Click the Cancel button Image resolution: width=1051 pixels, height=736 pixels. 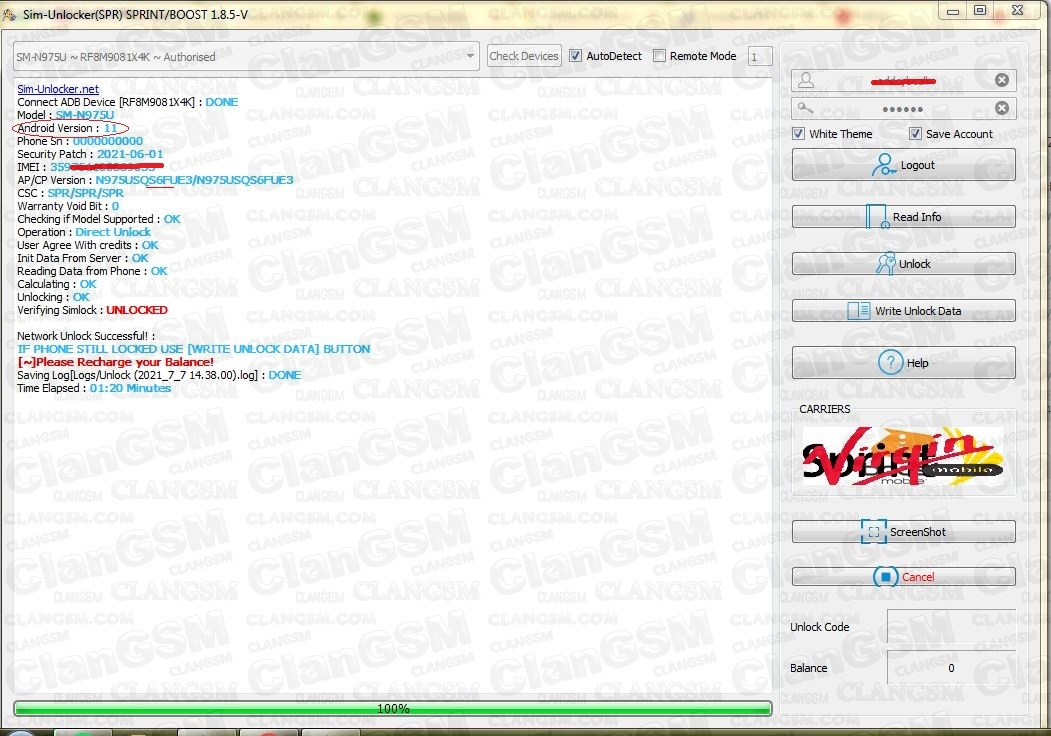[x=904, y=576]
